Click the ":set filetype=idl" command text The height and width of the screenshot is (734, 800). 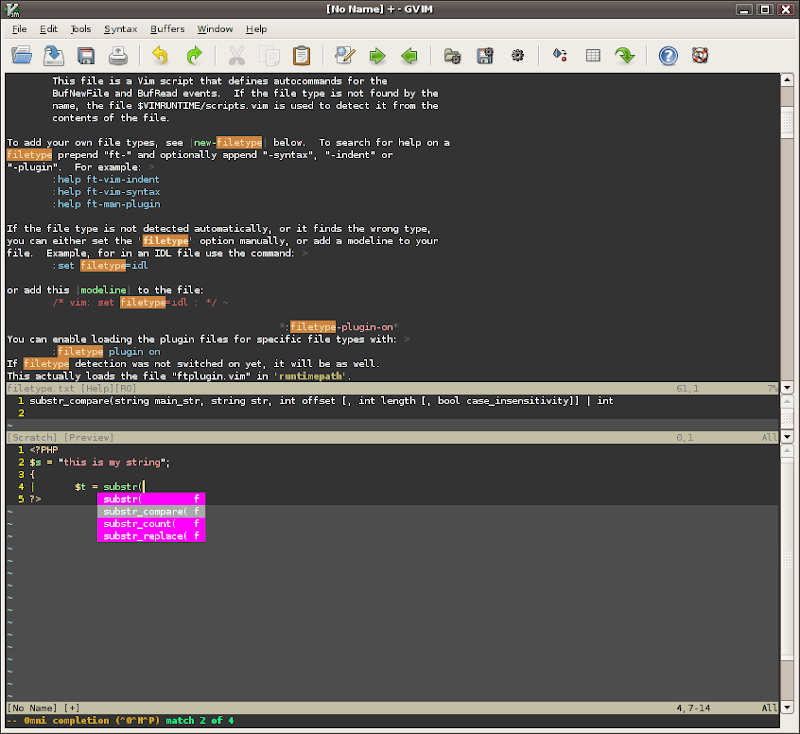point(100,265)
